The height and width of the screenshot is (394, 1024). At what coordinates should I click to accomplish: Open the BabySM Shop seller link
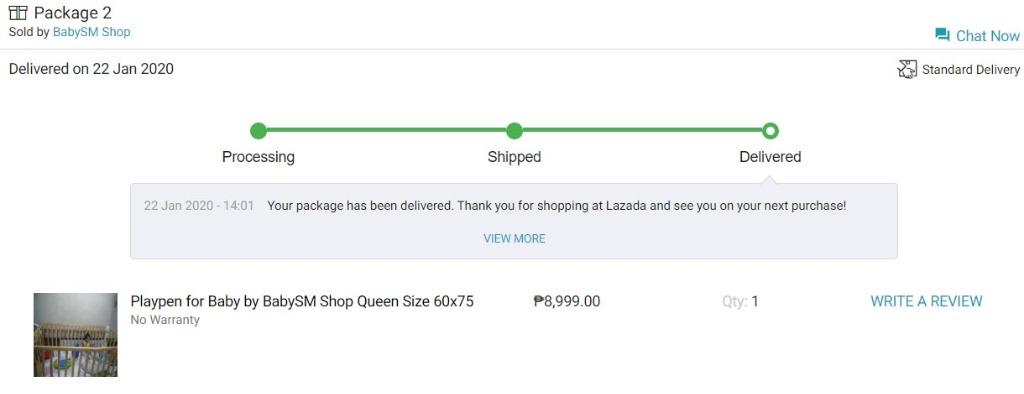tap(91, 32)
